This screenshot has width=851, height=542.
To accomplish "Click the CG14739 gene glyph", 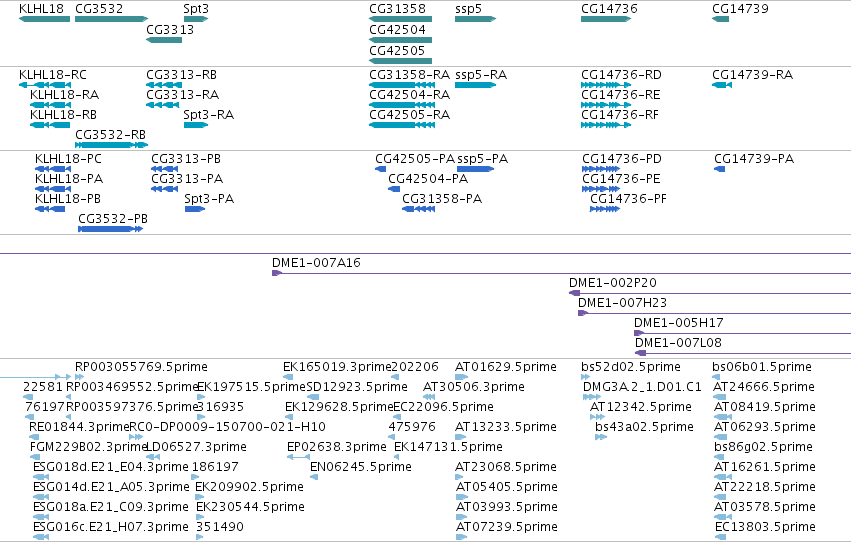I will tap(720, 19).
